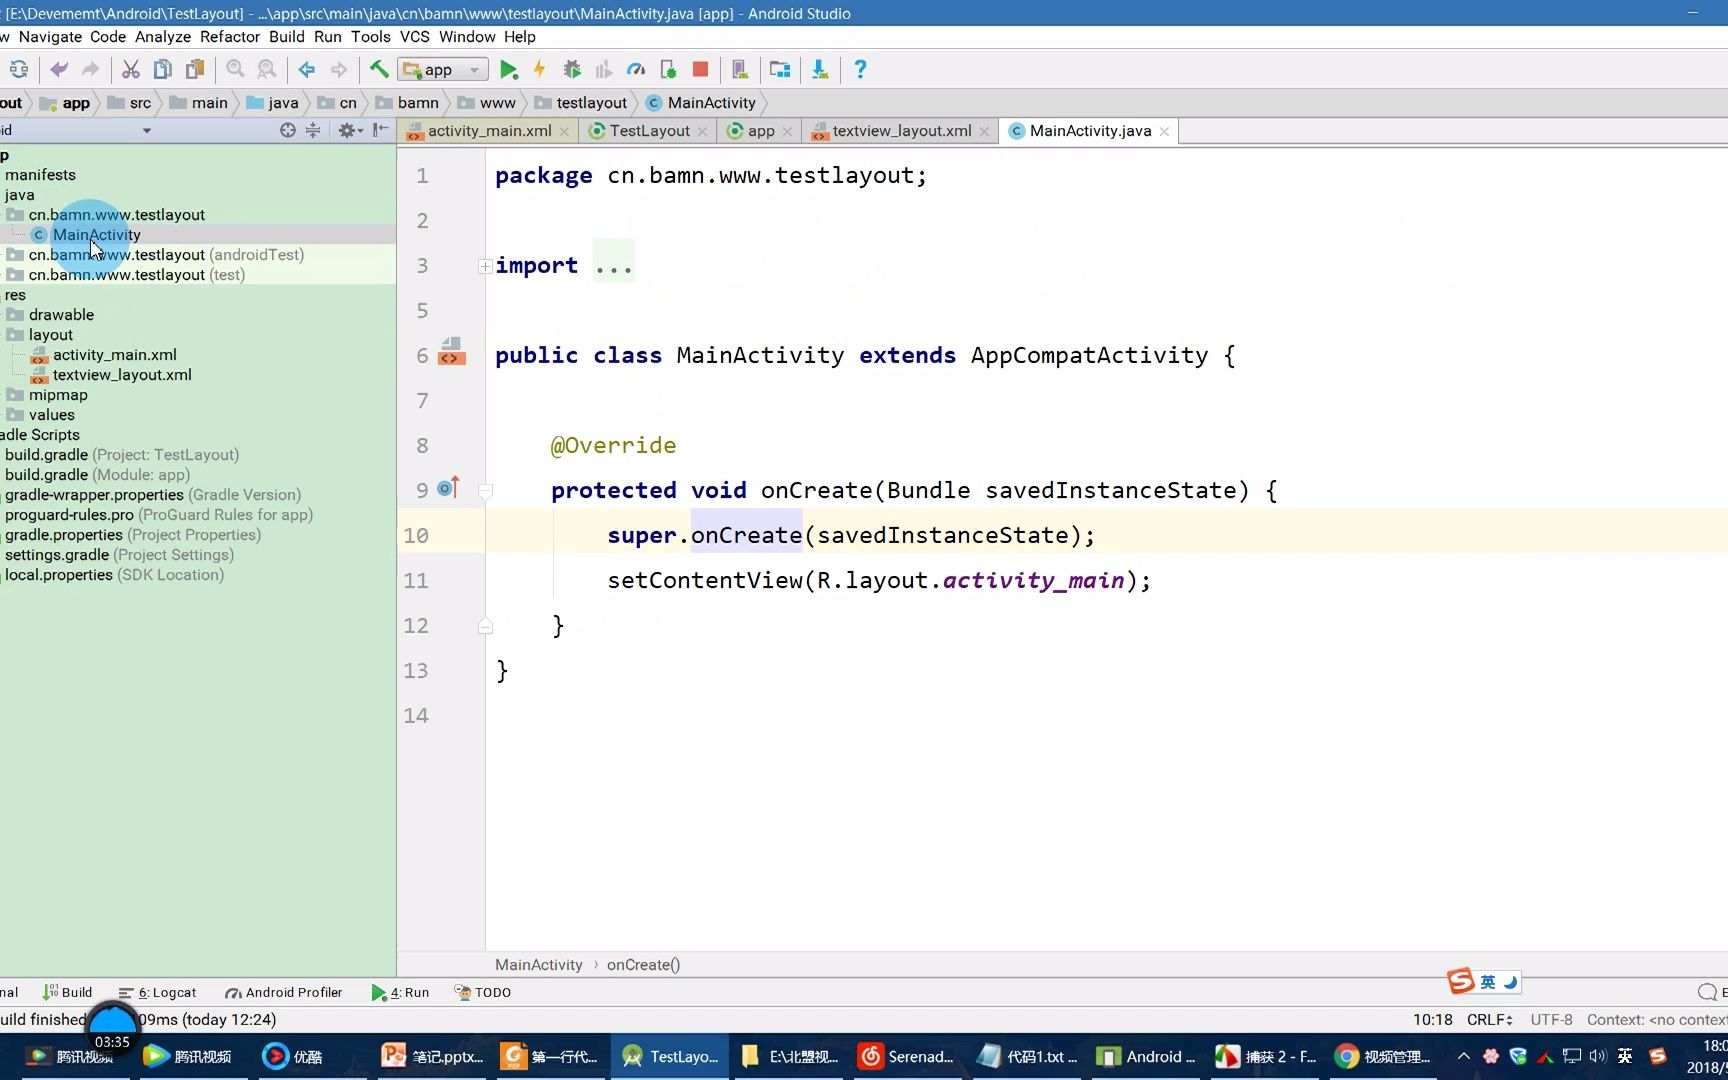Viewport: 1728px width, 1080px height.
Task: Open gradle.properties (Project Properties) file
Action: click(x=132, y=535)
